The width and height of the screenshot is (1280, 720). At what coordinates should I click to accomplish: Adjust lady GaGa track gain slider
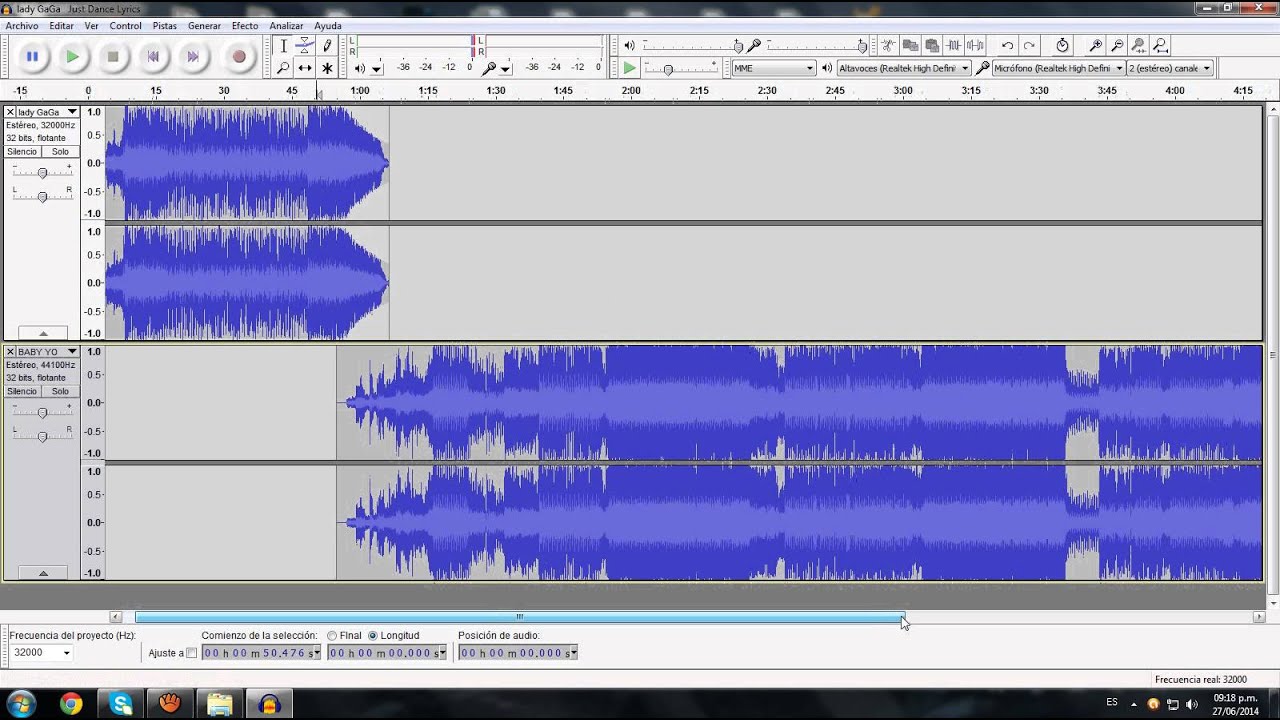(42, 173)
